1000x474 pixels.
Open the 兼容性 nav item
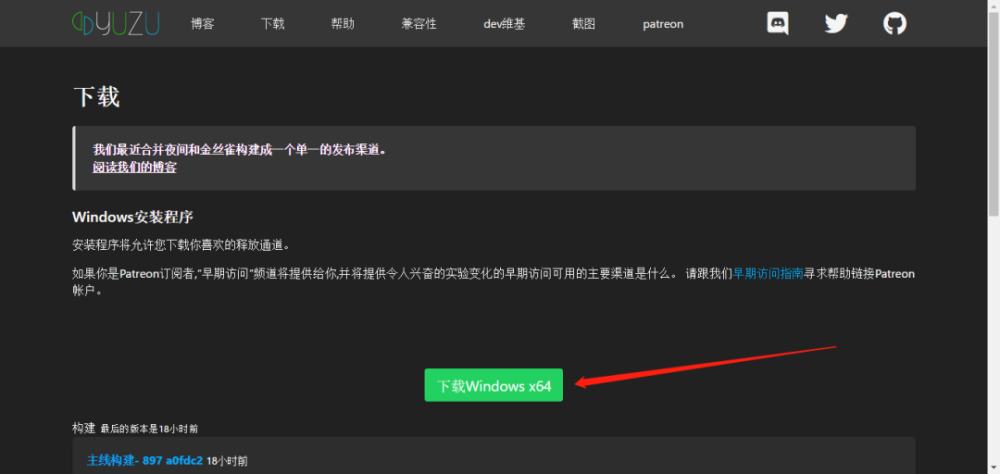coord(419,24)
